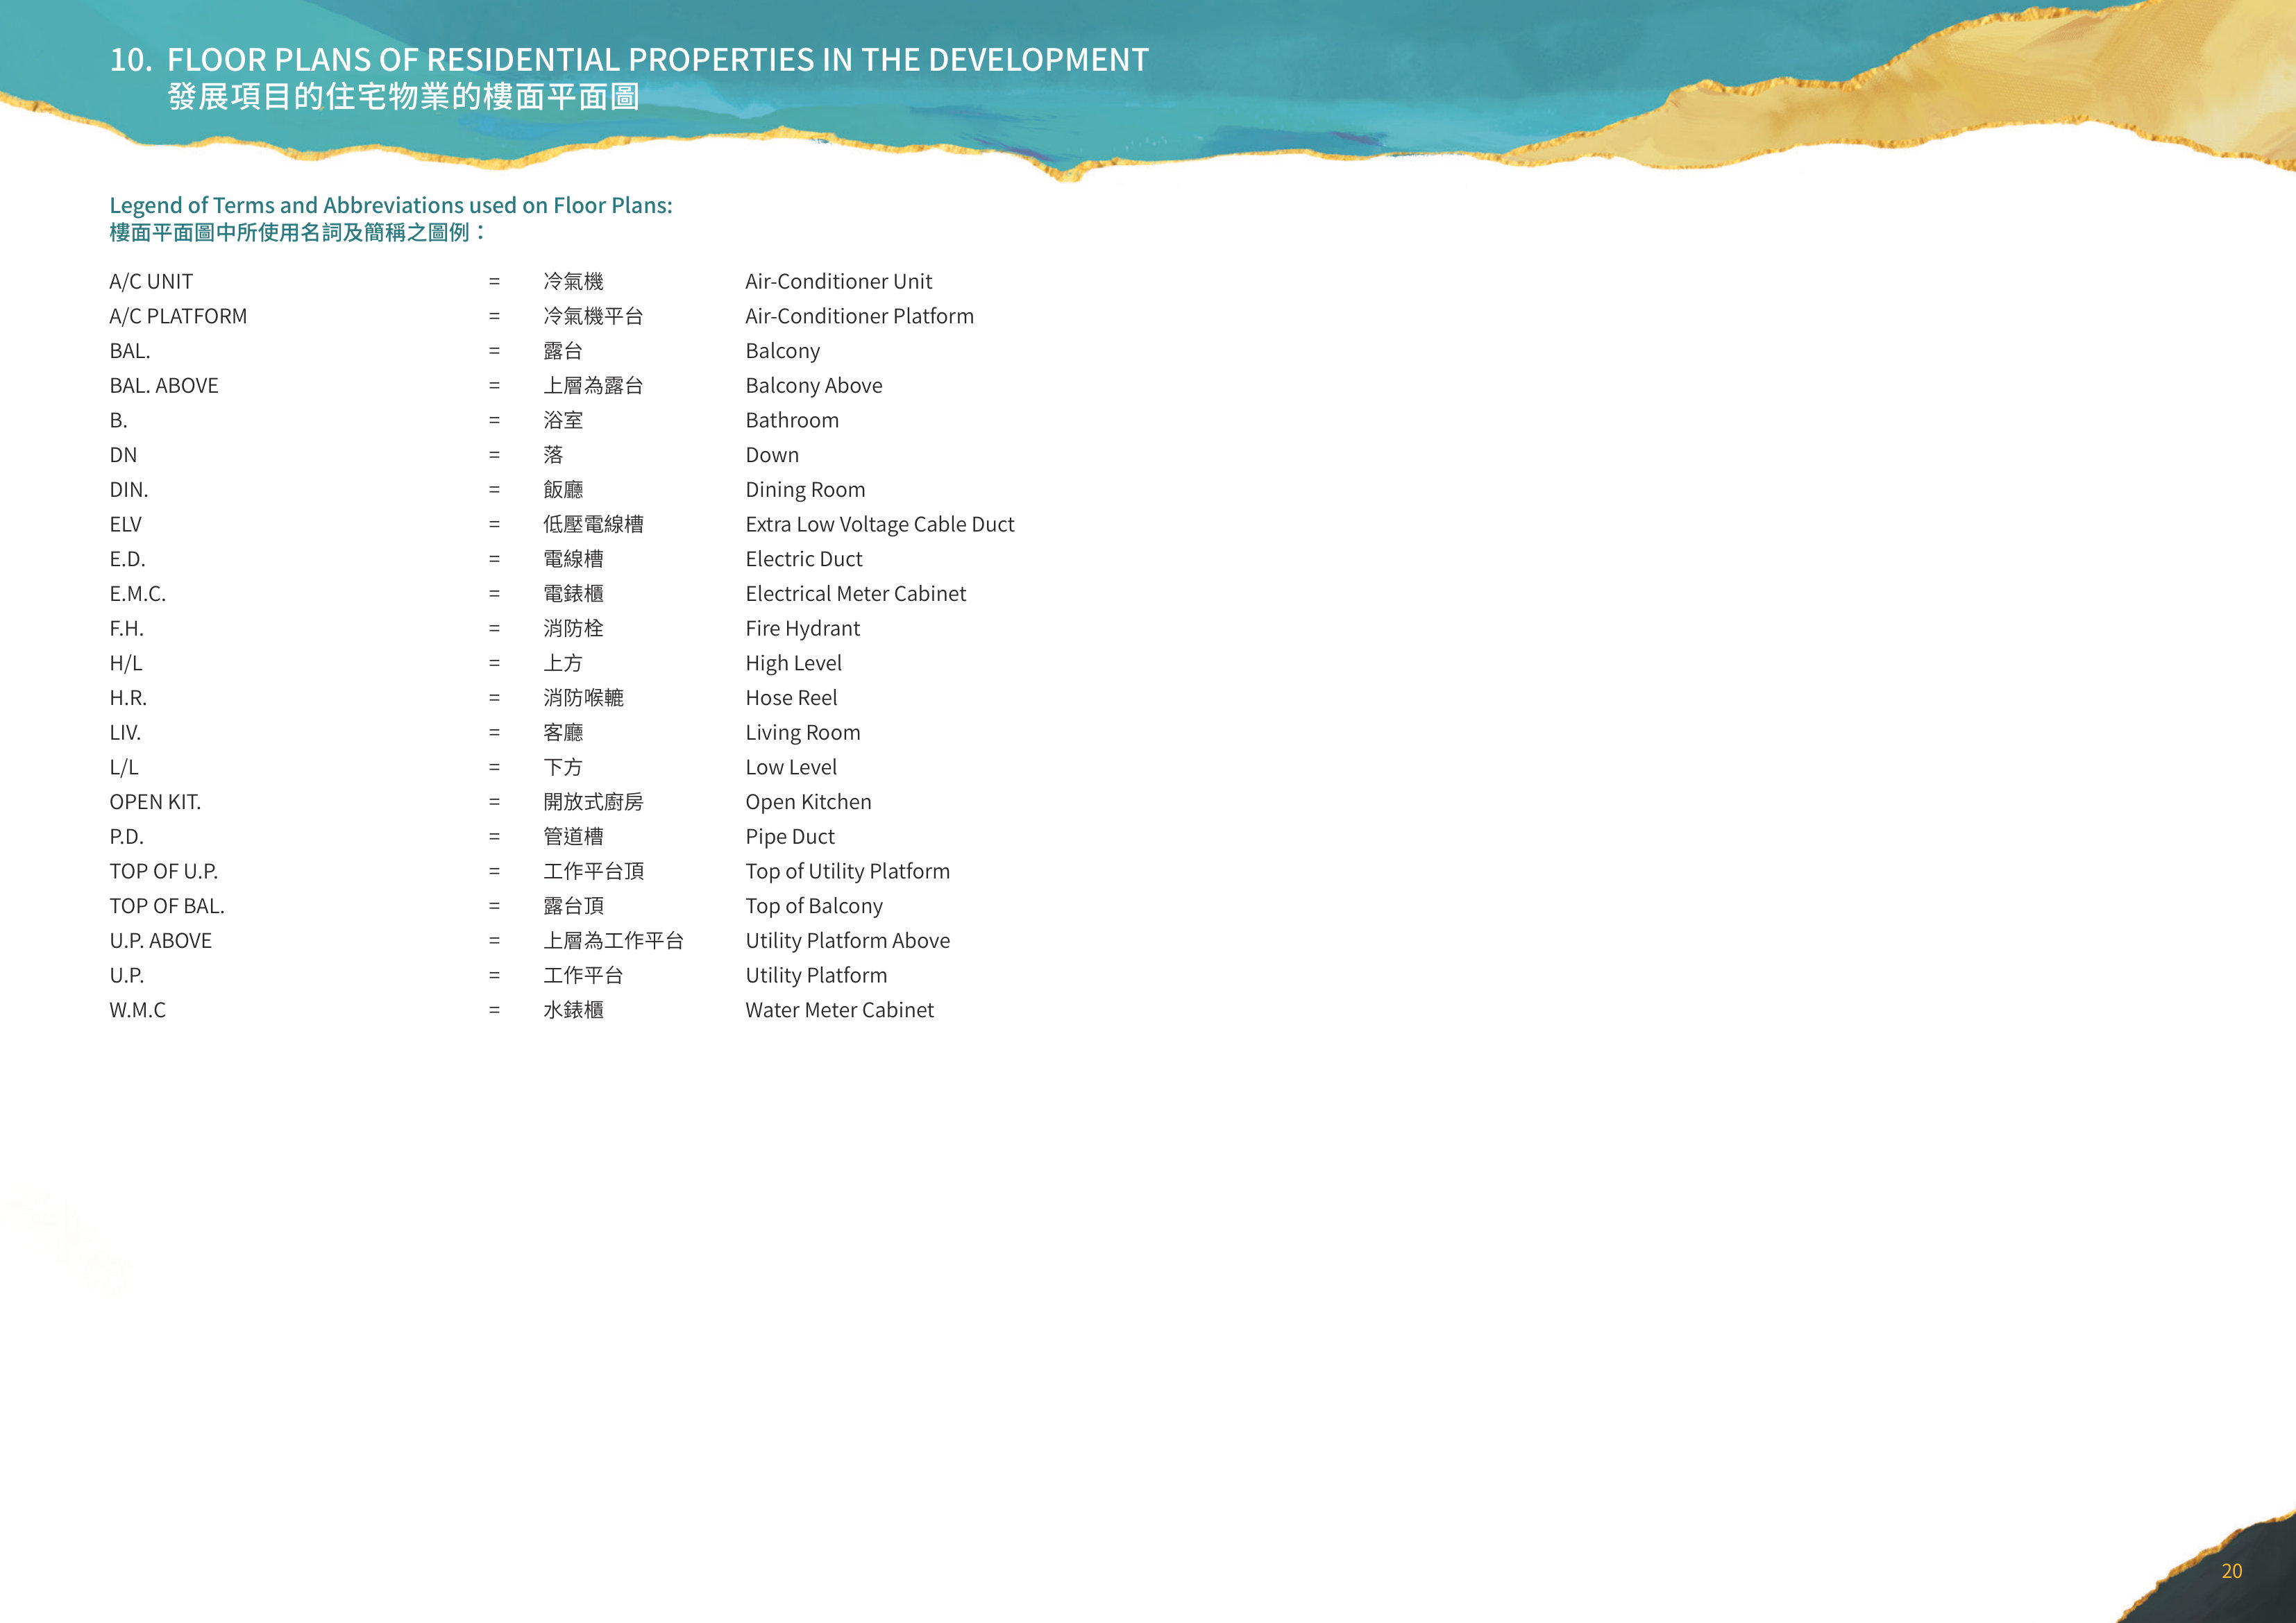This screenshot has width=2296, height=1623.
Task: Click the abbreviation 'TOP OF BAL.'
Action: [167, 906]
